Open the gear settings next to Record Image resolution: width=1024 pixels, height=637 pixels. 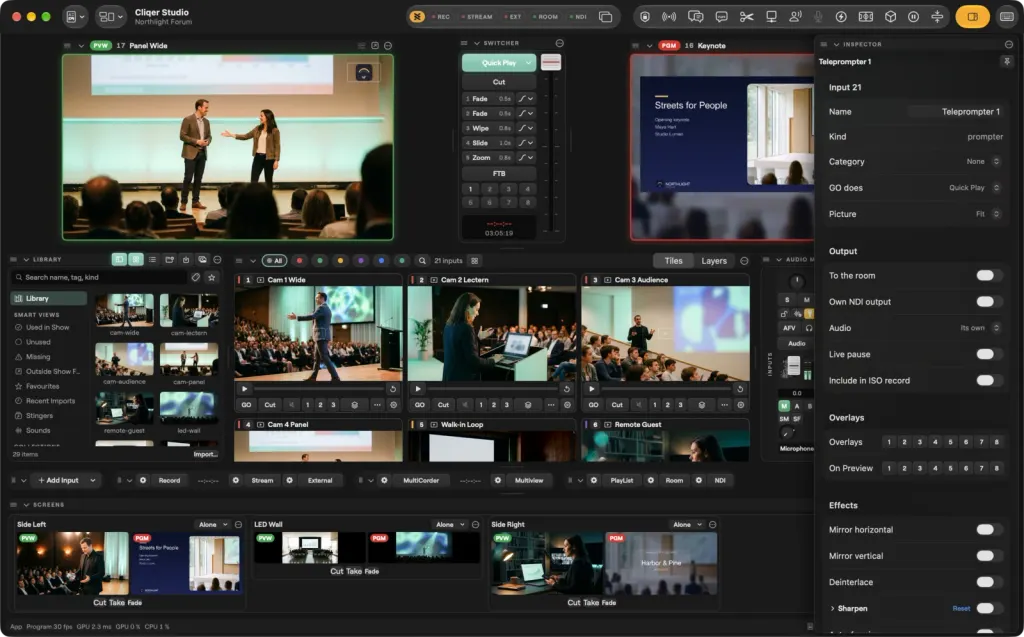tap(143, 480)
